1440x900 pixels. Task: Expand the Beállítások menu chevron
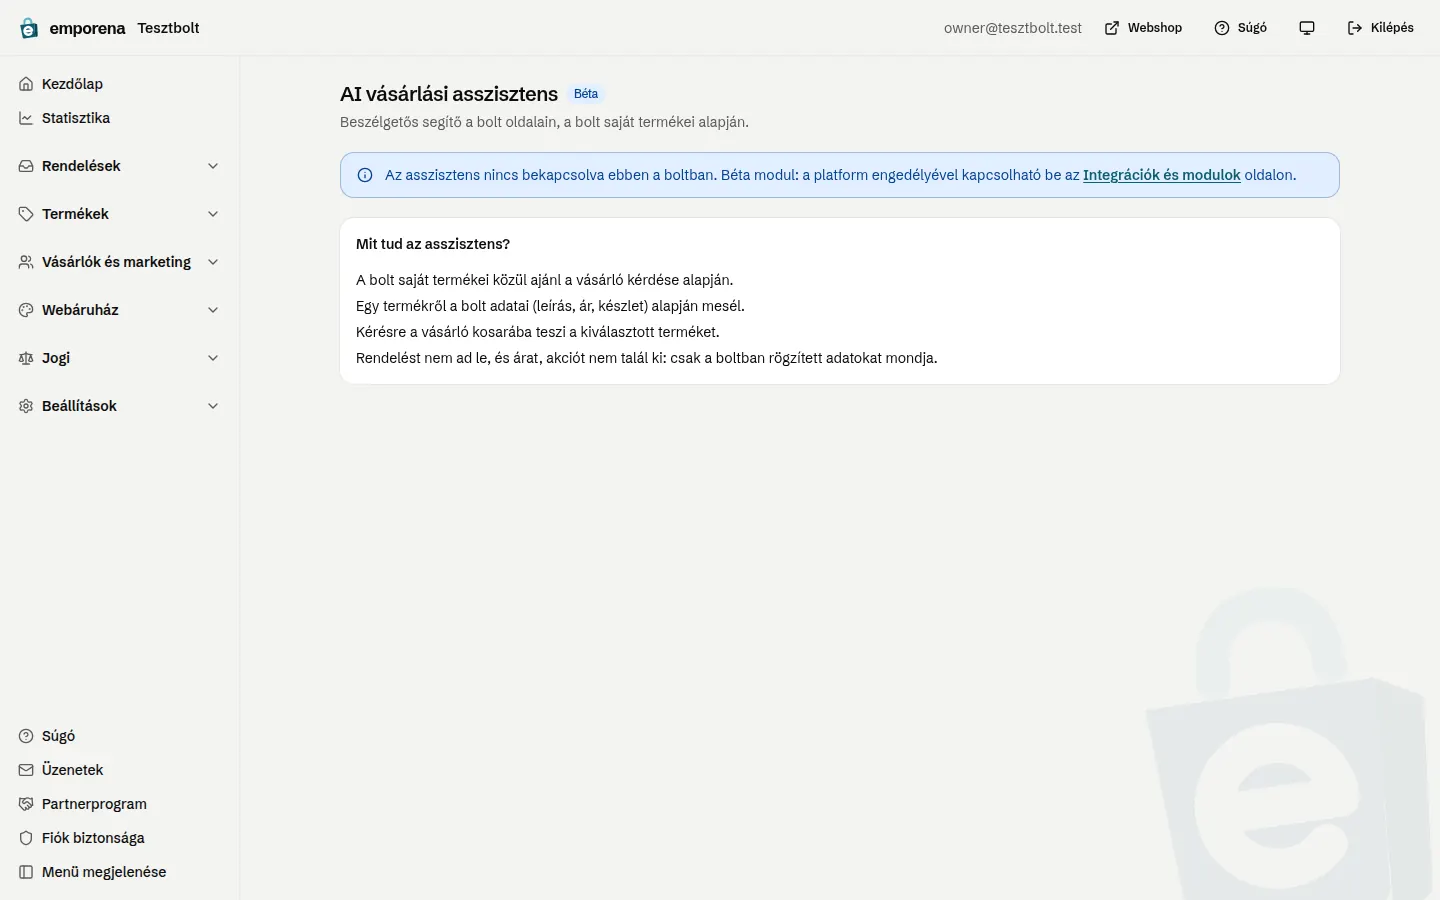[x=213, y=406]
